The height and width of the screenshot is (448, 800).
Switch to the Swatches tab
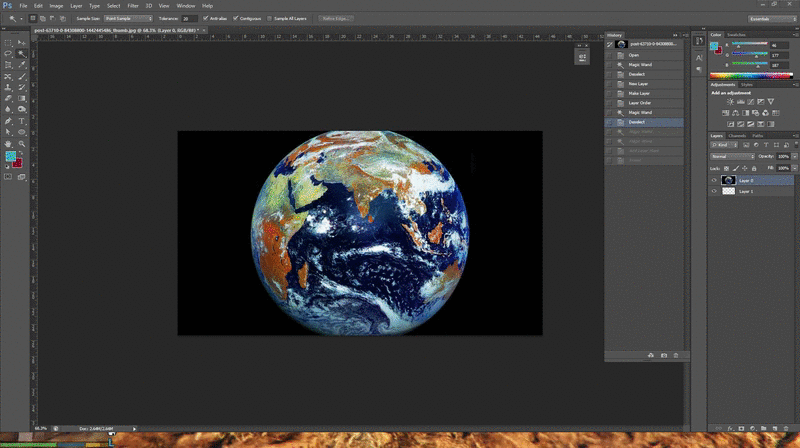pyautogui.click(x=736, y=35)
